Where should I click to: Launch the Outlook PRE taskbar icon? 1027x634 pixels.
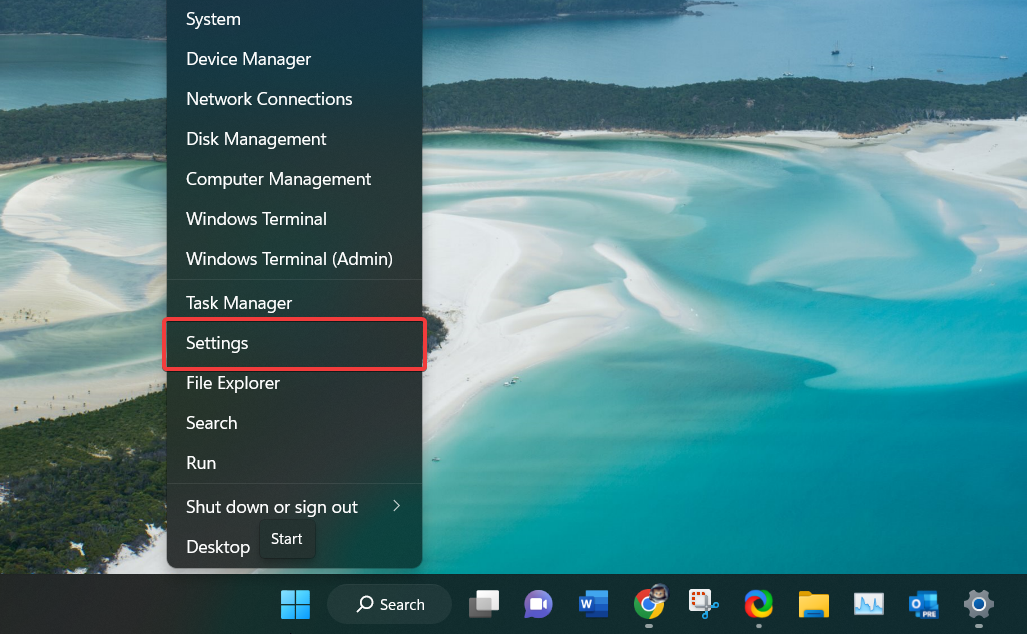coord(923,604)
